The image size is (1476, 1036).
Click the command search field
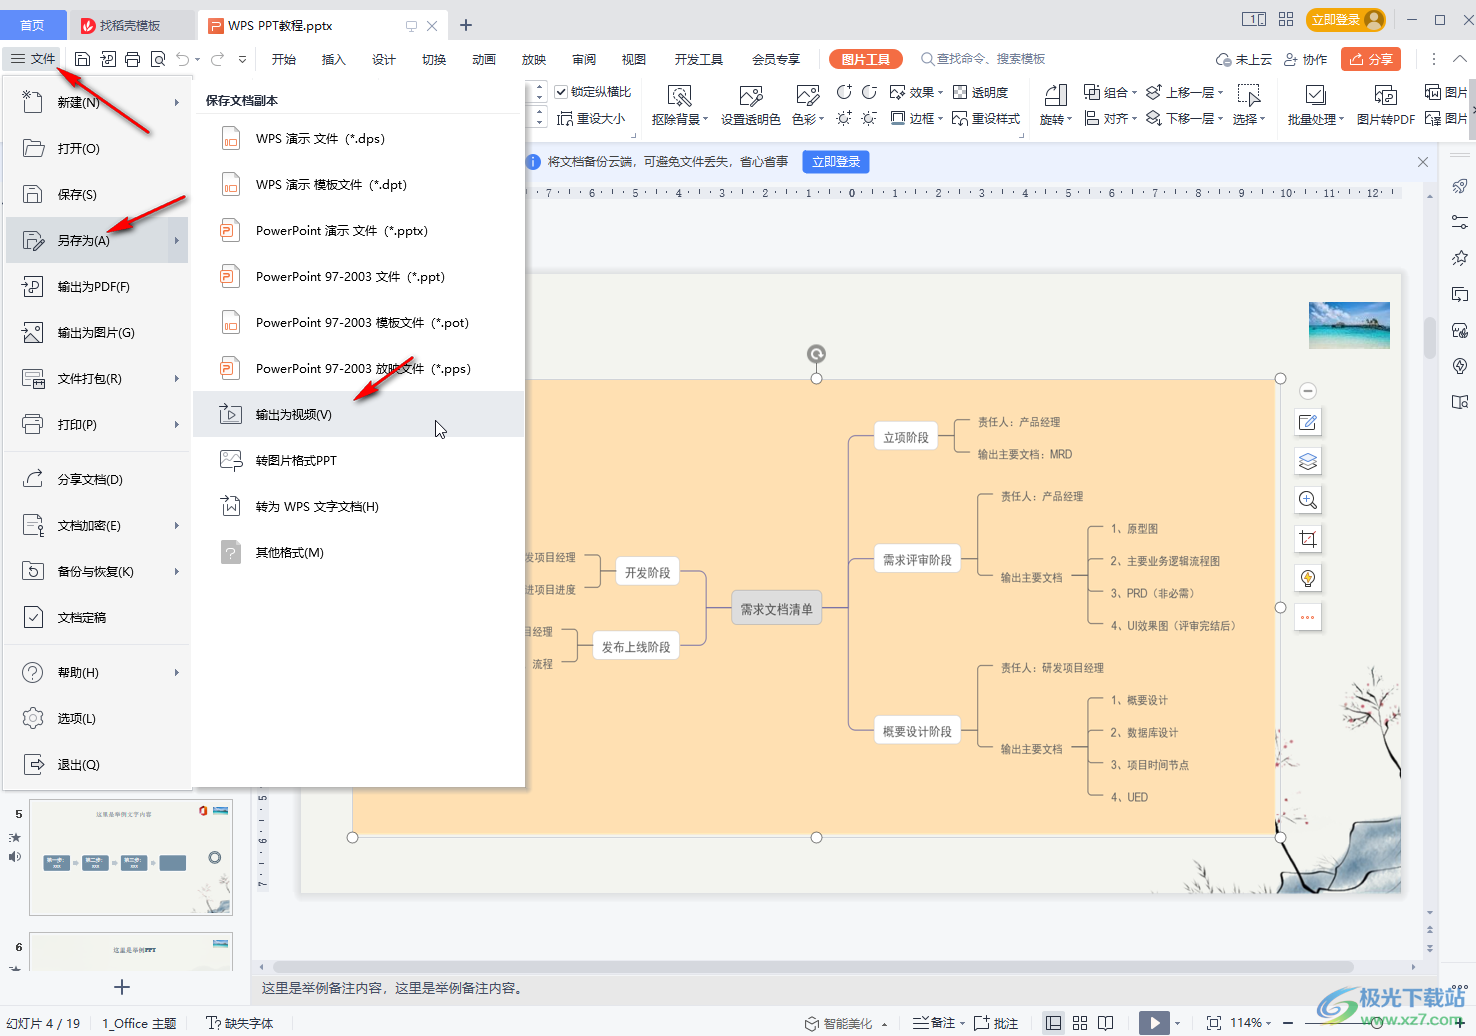pos(983,59)
